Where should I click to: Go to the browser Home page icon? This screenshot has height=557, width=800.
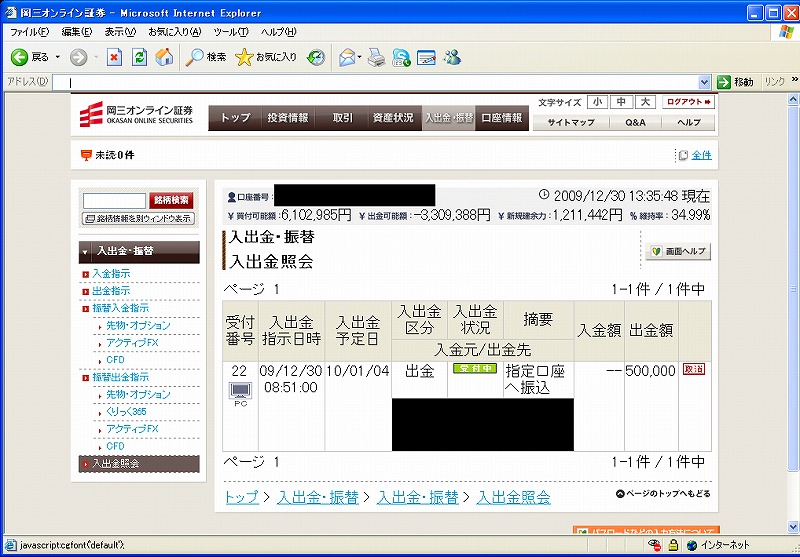[164, 57]
